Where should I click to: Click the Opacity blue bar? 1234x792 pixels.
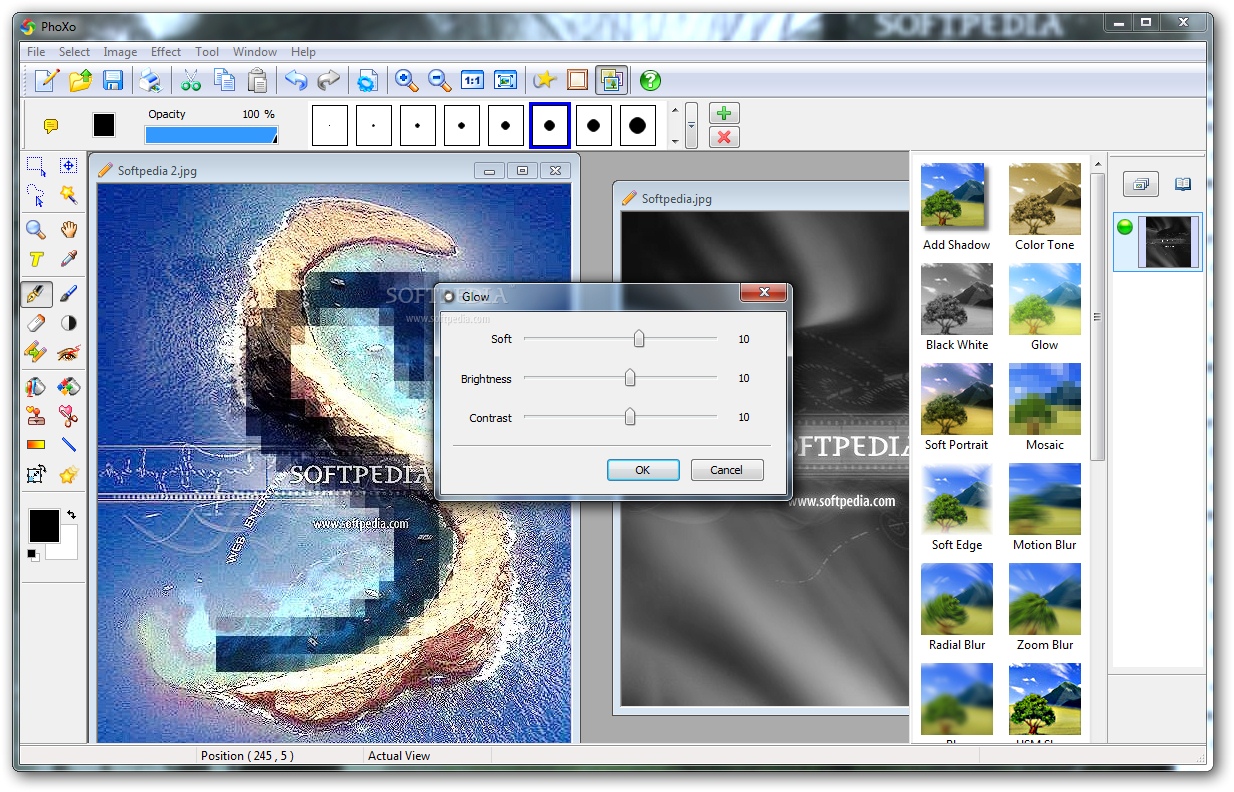[x=211, y=135]
